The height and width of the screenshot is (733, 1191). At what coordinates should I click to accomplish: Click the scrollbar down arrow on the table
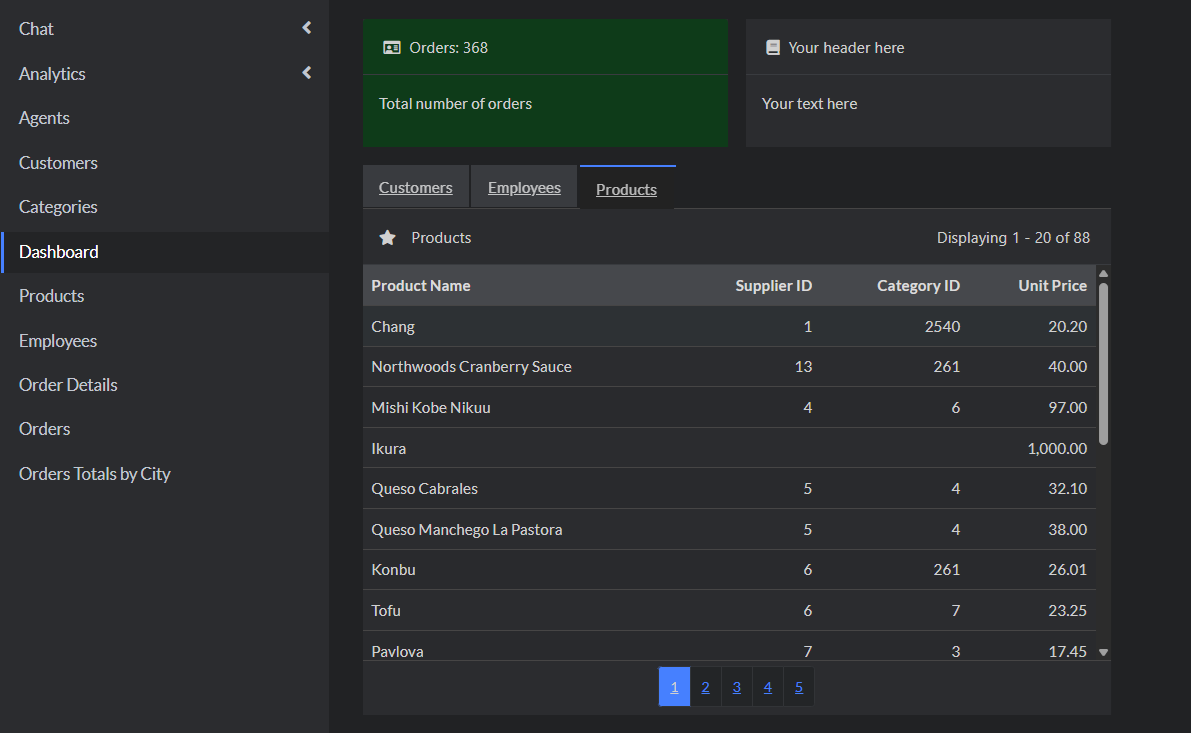coord(1103,651)
